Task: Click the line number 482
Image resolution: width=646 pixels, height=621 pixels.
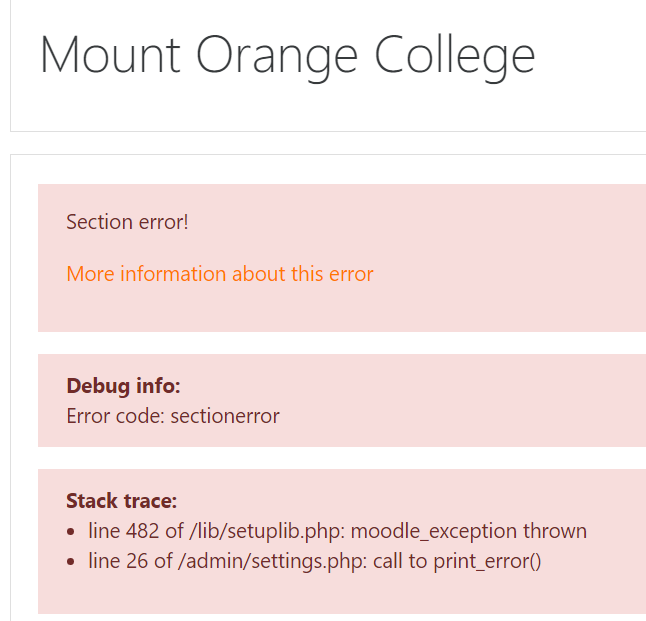Action: click(143, 531)
